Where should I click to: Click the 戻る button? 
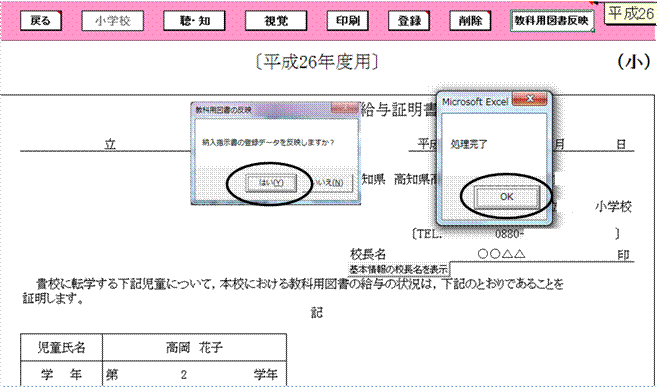coord(41,21)
